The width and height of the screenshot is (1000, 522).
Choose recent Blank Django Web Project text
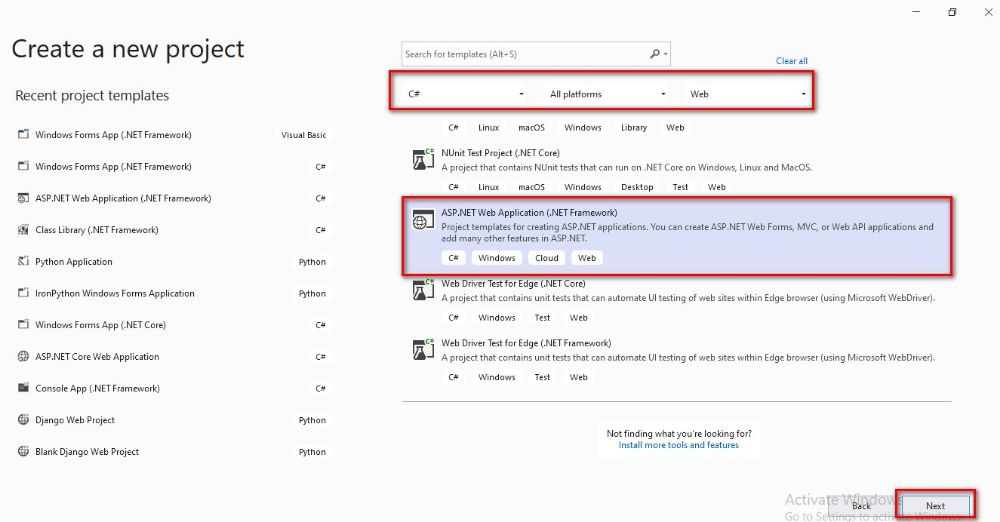(87, 452)
